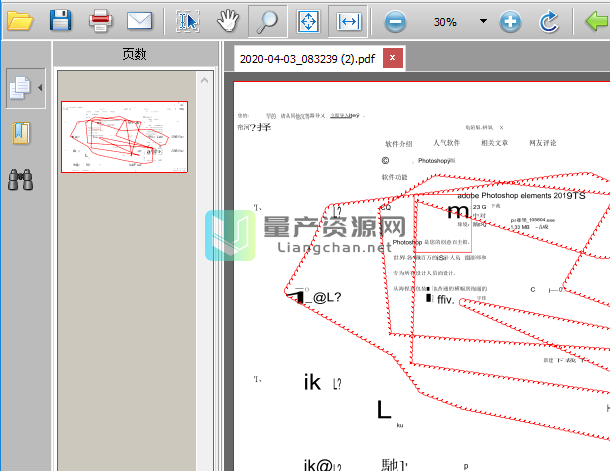Select the page 1 thumbnail
The width and height of the screenshot is (610, 471).
[124, 137]
